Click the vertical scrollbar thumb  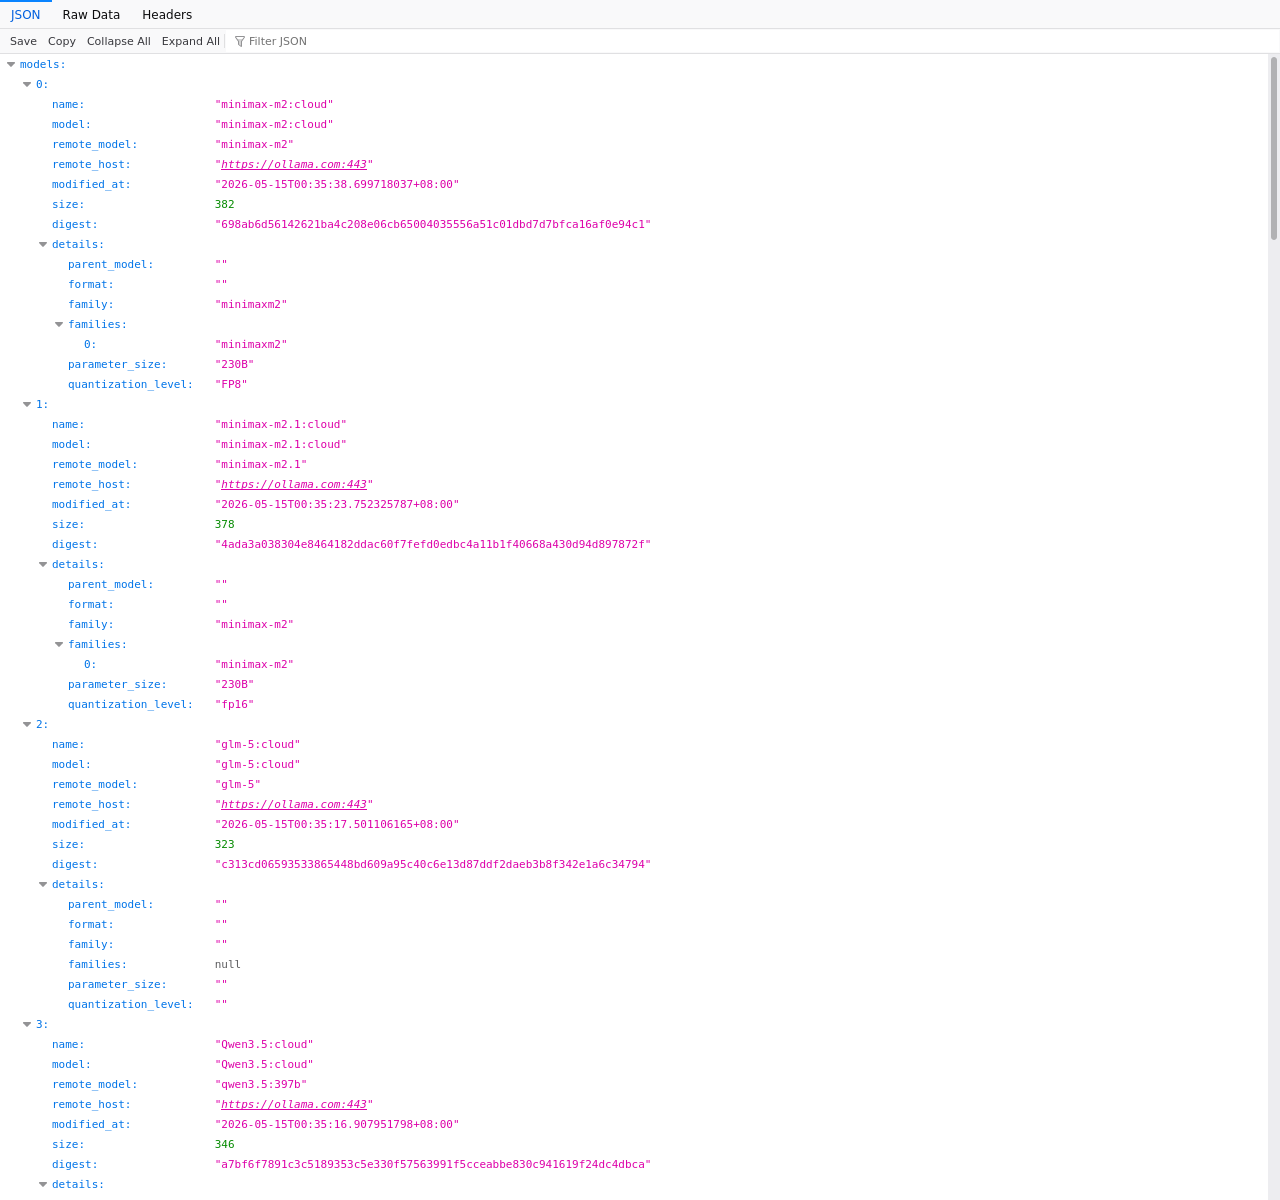(x=1274, y=148)
